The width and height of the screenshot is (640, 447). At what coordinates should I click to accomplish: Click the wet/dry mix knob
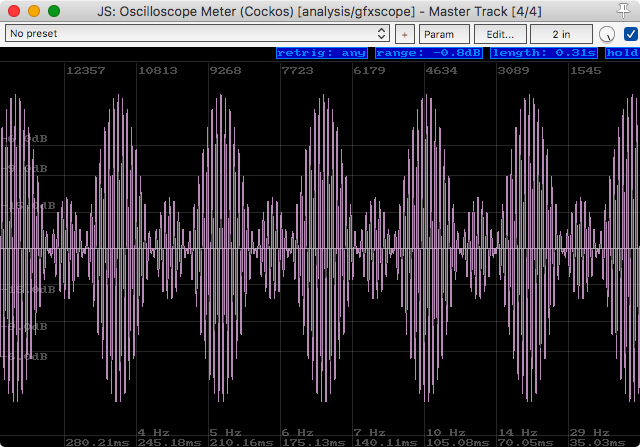607,34
